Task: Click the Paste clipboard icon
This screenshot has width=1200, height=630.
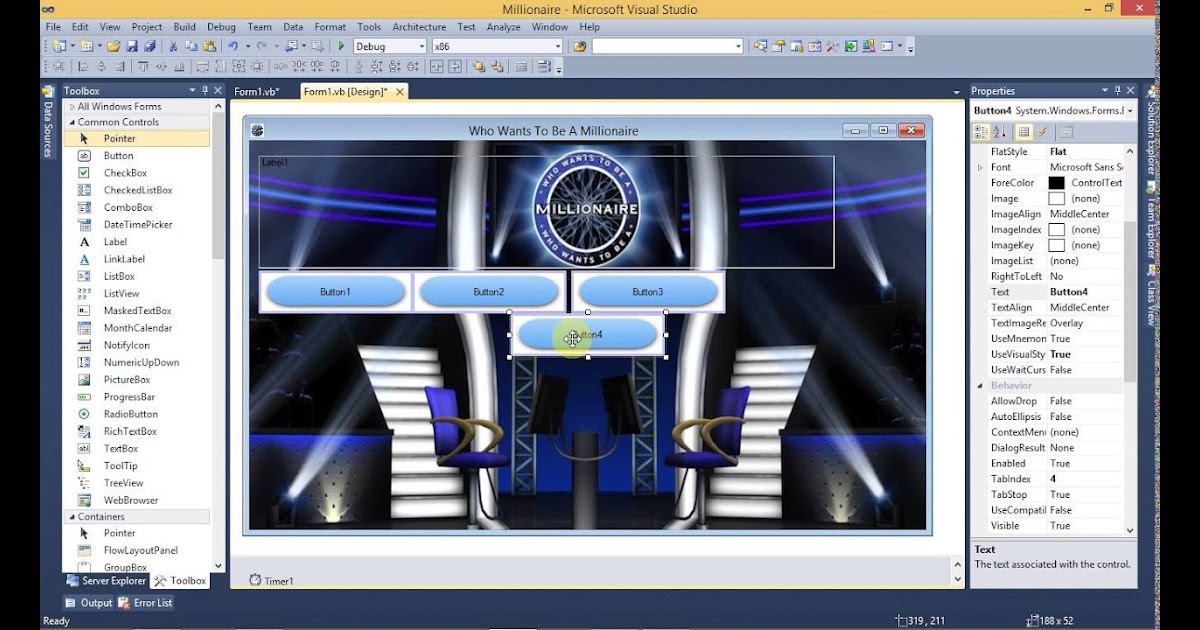Action: (209, 46)
